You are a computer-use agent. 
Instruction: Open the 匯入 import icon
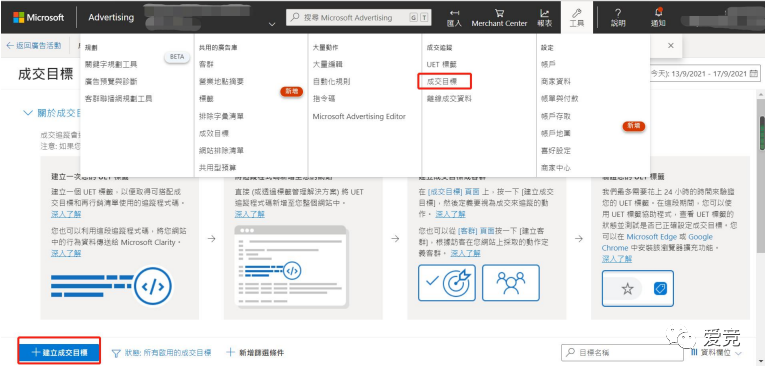[x=454, y=13]
